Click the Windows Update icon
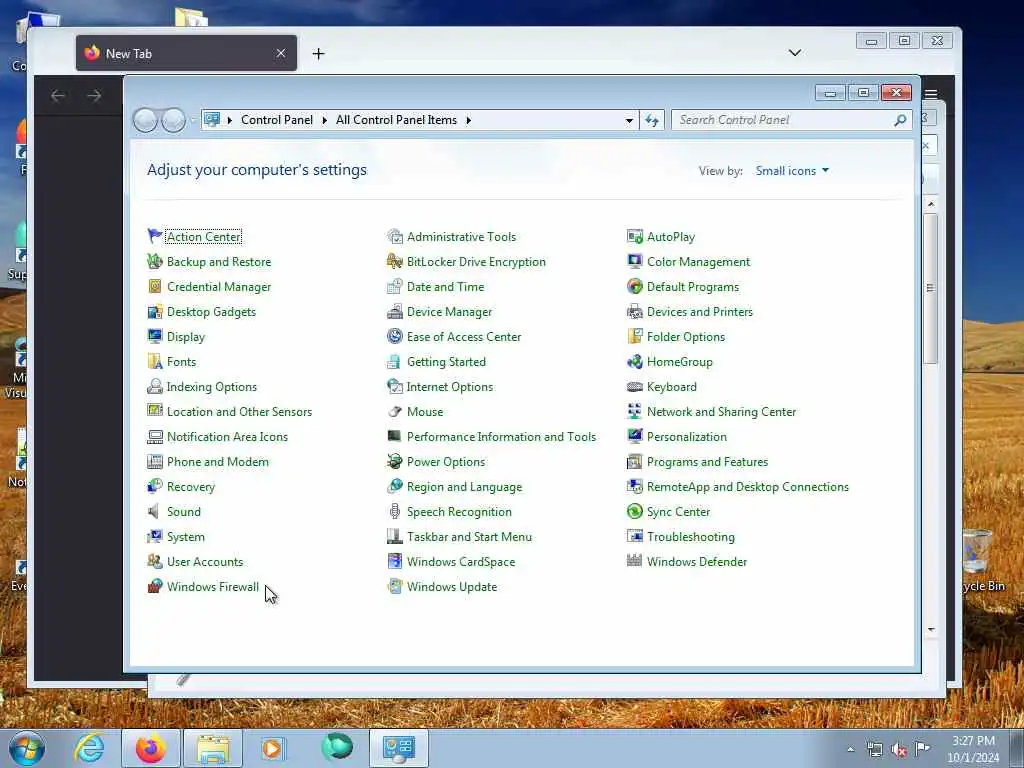This screenshot has width=1024, height=768. tap(394, 586)
